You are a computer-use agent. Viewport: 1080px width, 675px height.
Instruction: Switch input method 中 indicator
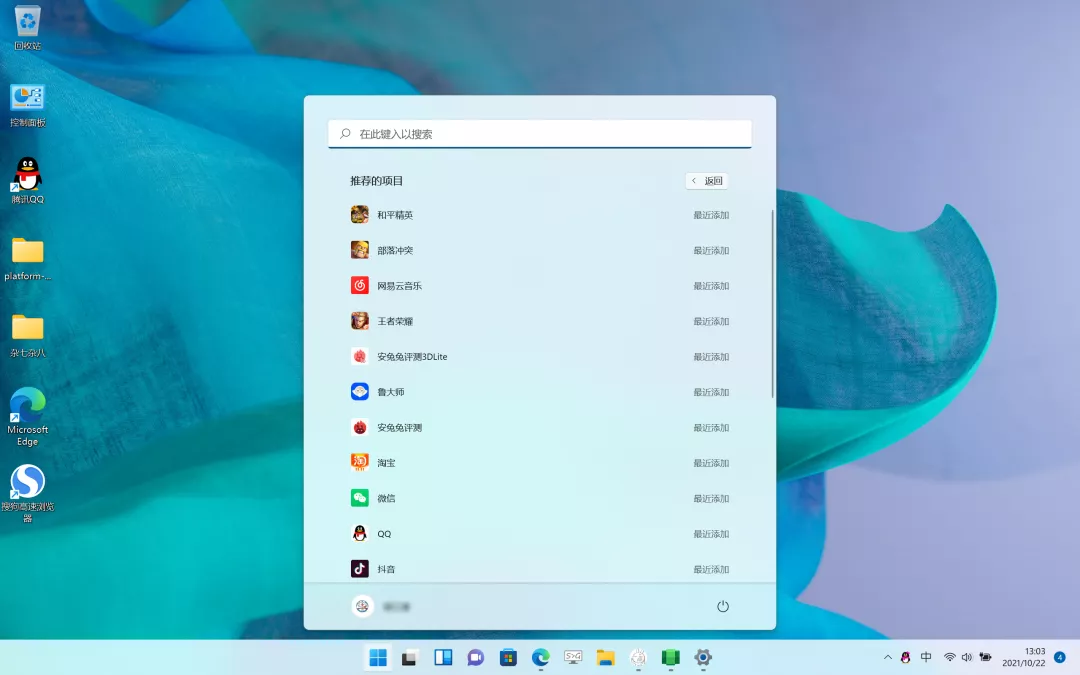[x=926, y=657]
